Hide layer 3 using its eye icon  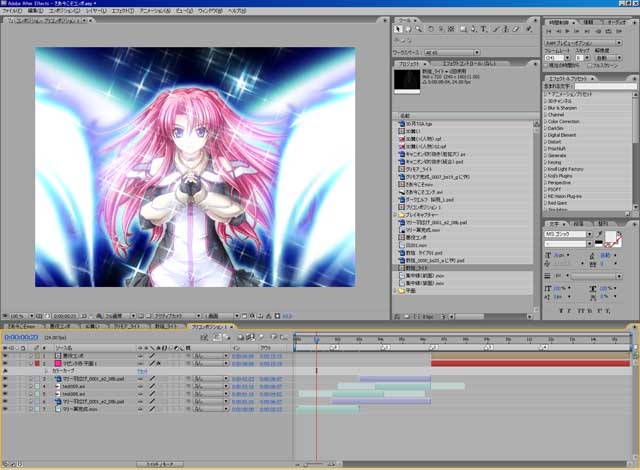point(5,379)
